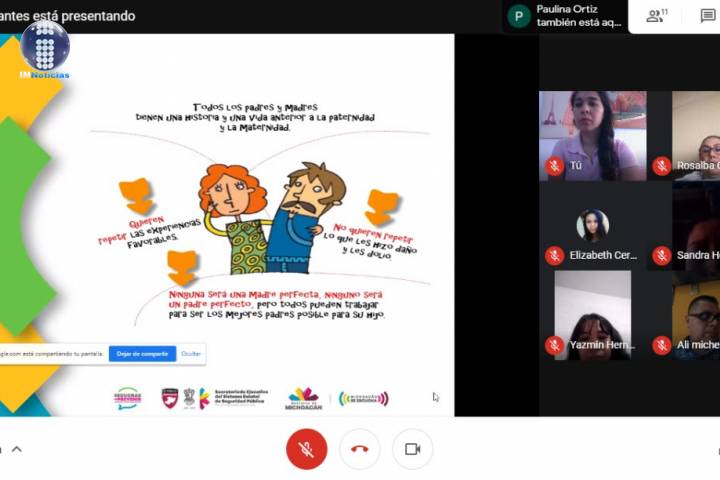The width and height of the screenshot is (720, 480).
Task: Open the participants list showing 11 people
Action: pos(656,16)
